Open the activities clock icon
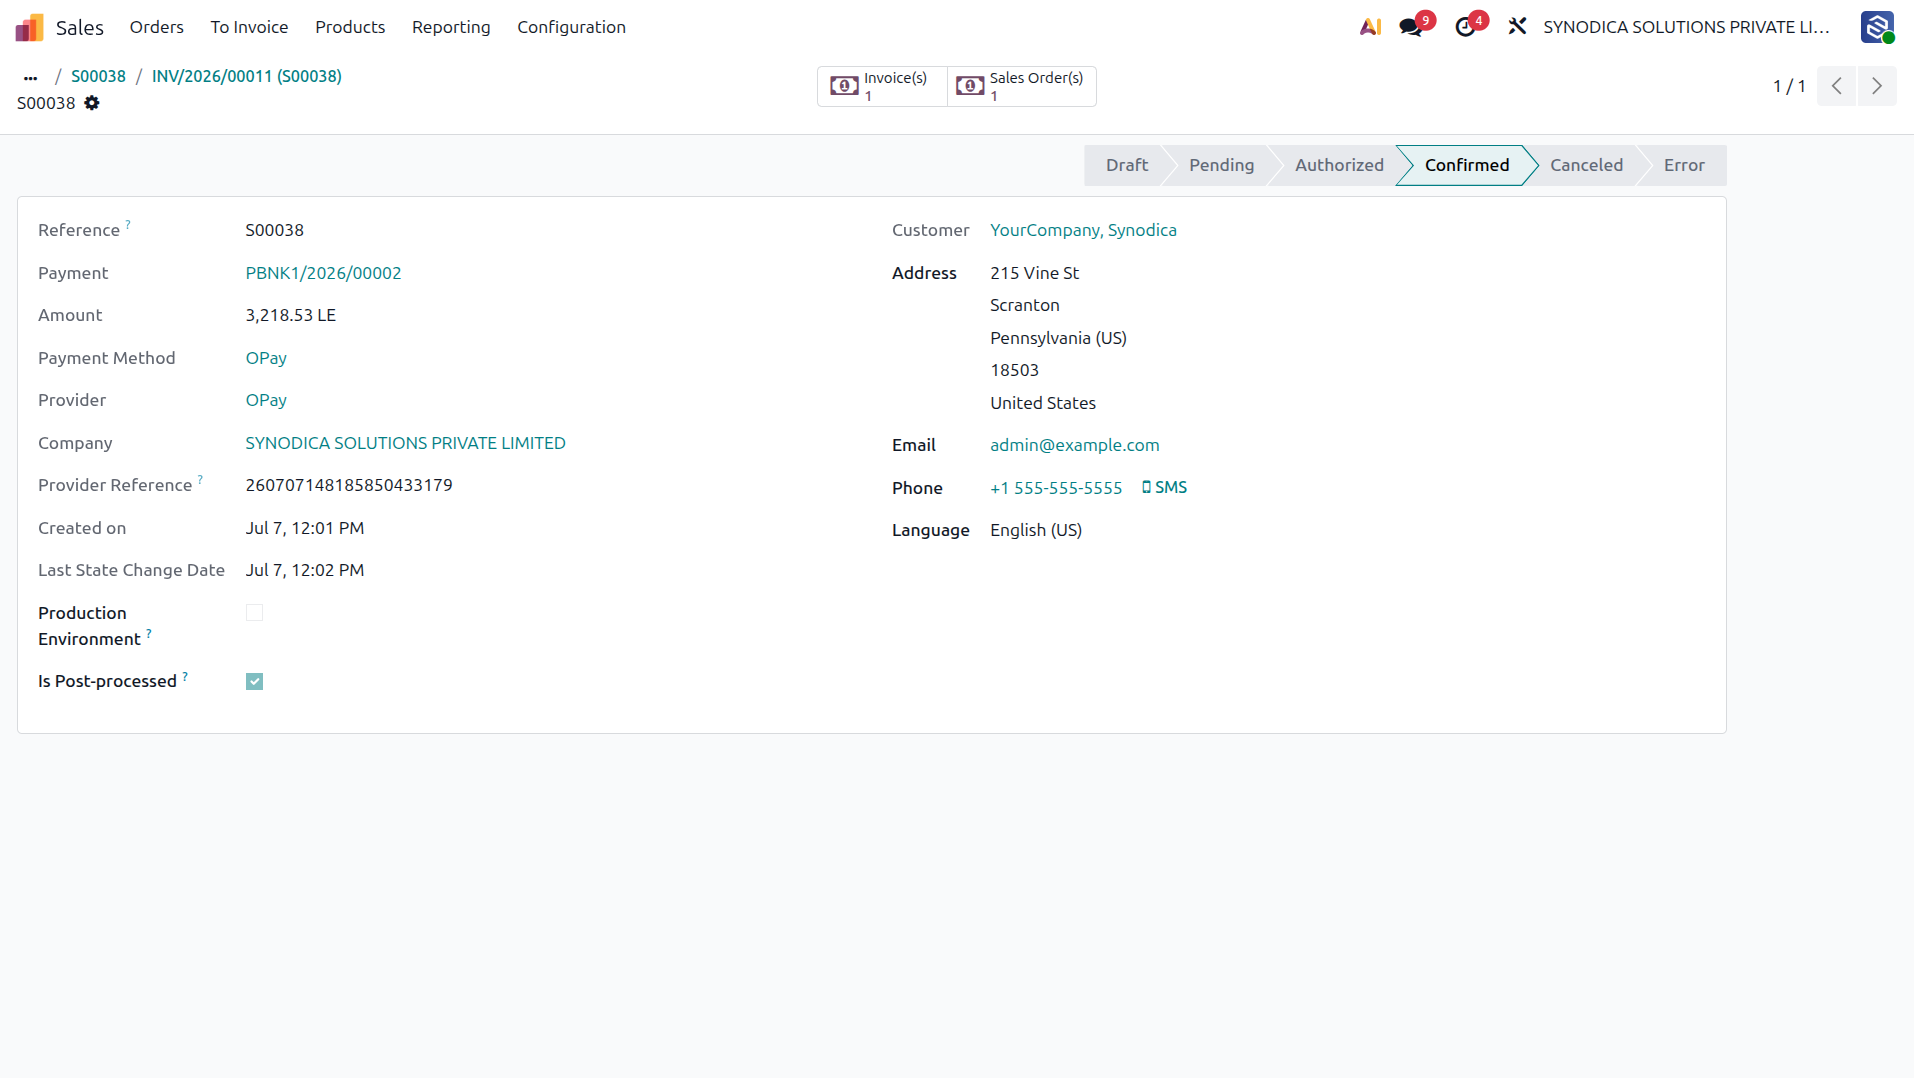This screenshot has height=1078, width=1914. coord(1465,27)
